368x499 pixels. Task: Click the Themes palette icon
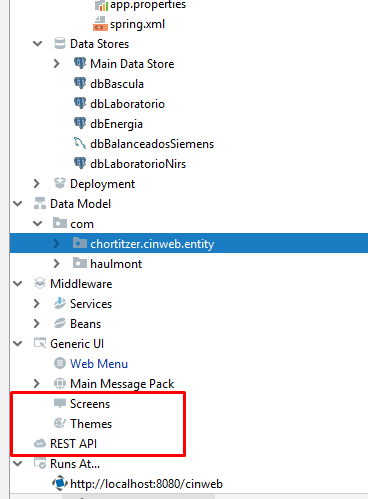(60, 423)
